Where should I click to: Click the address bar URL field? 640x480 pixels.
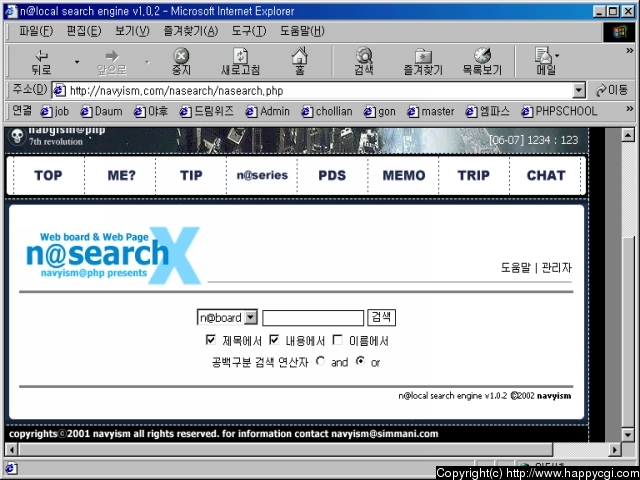(x=312, y=90)
